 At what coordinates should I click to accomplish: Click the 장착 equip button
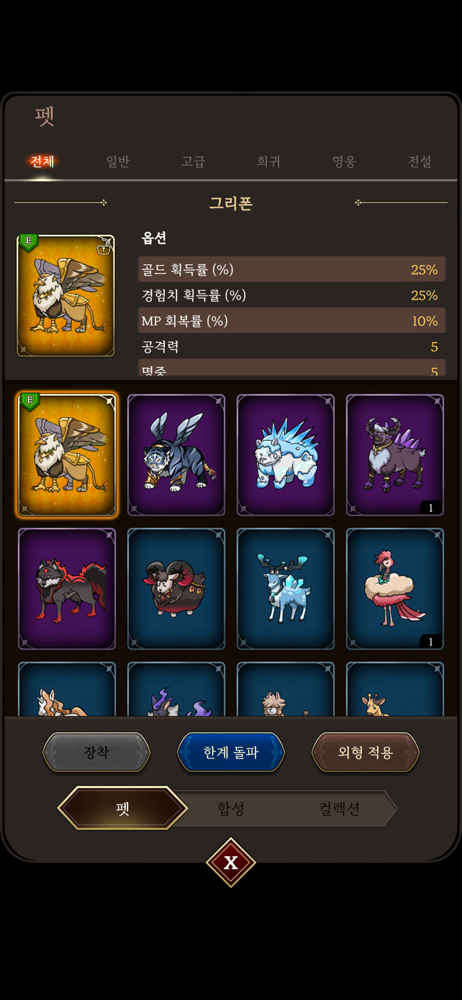pyautogui.click(x=96, y=752)
